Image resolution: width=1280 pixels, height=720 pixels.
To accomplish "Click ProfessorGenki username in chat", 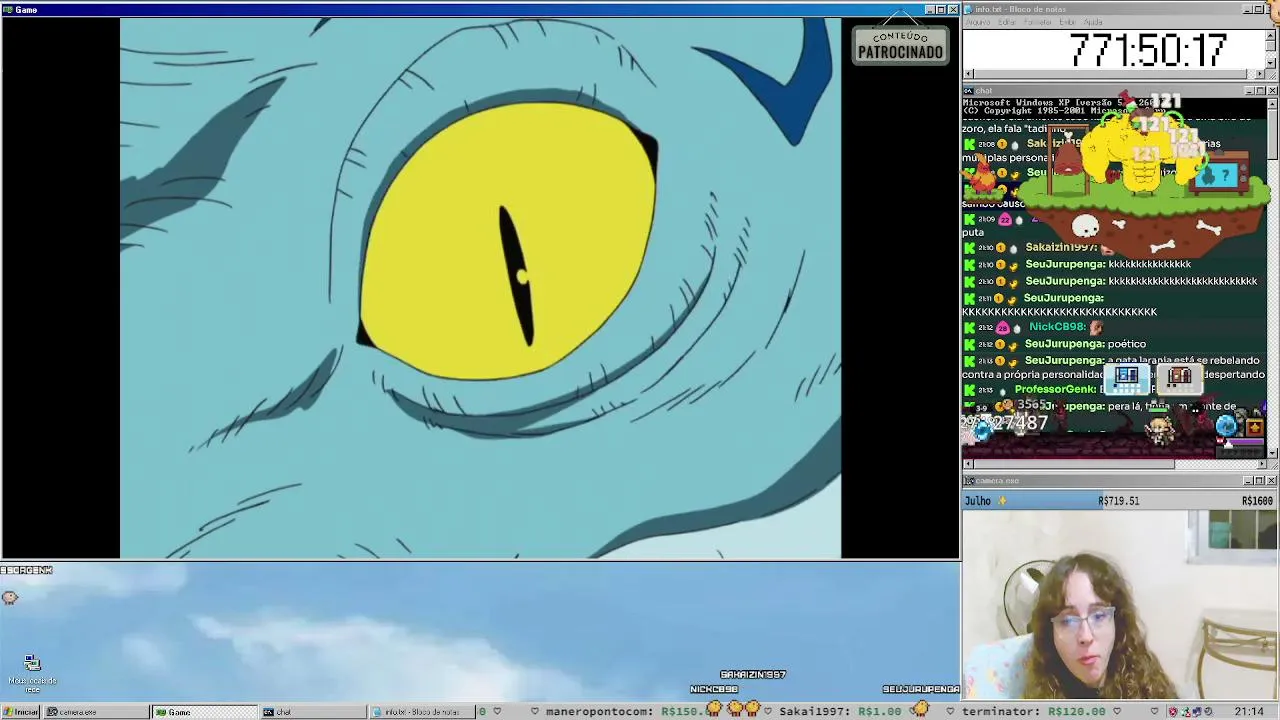I will click(x=1055, y=389).
